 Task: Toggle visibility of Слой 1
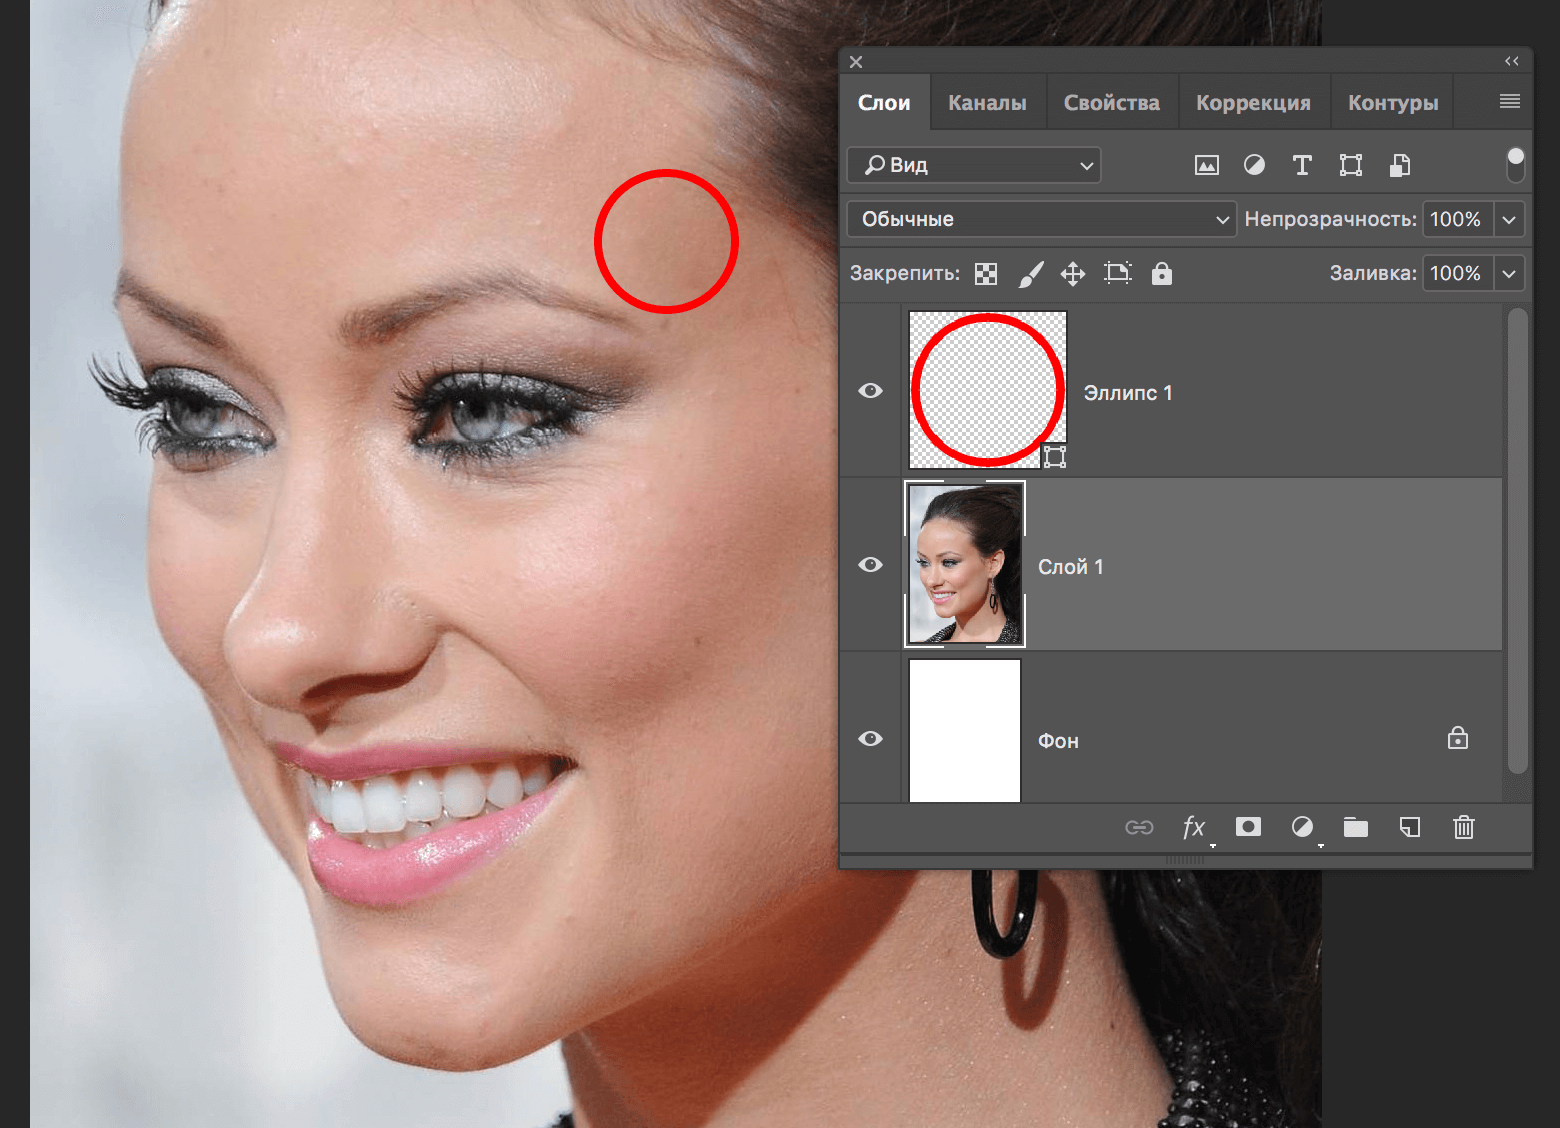click(x=870, y=565)
